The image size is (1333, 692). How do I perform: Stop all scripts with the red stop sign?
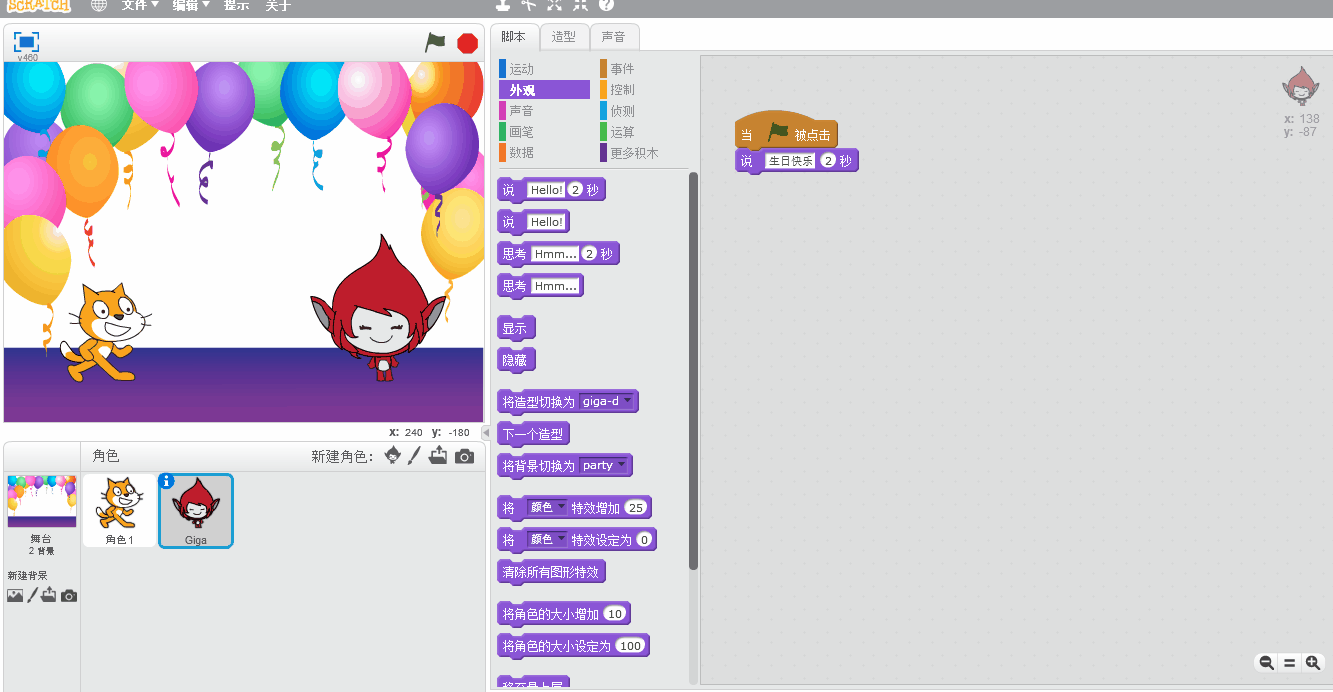coord(467,43)
